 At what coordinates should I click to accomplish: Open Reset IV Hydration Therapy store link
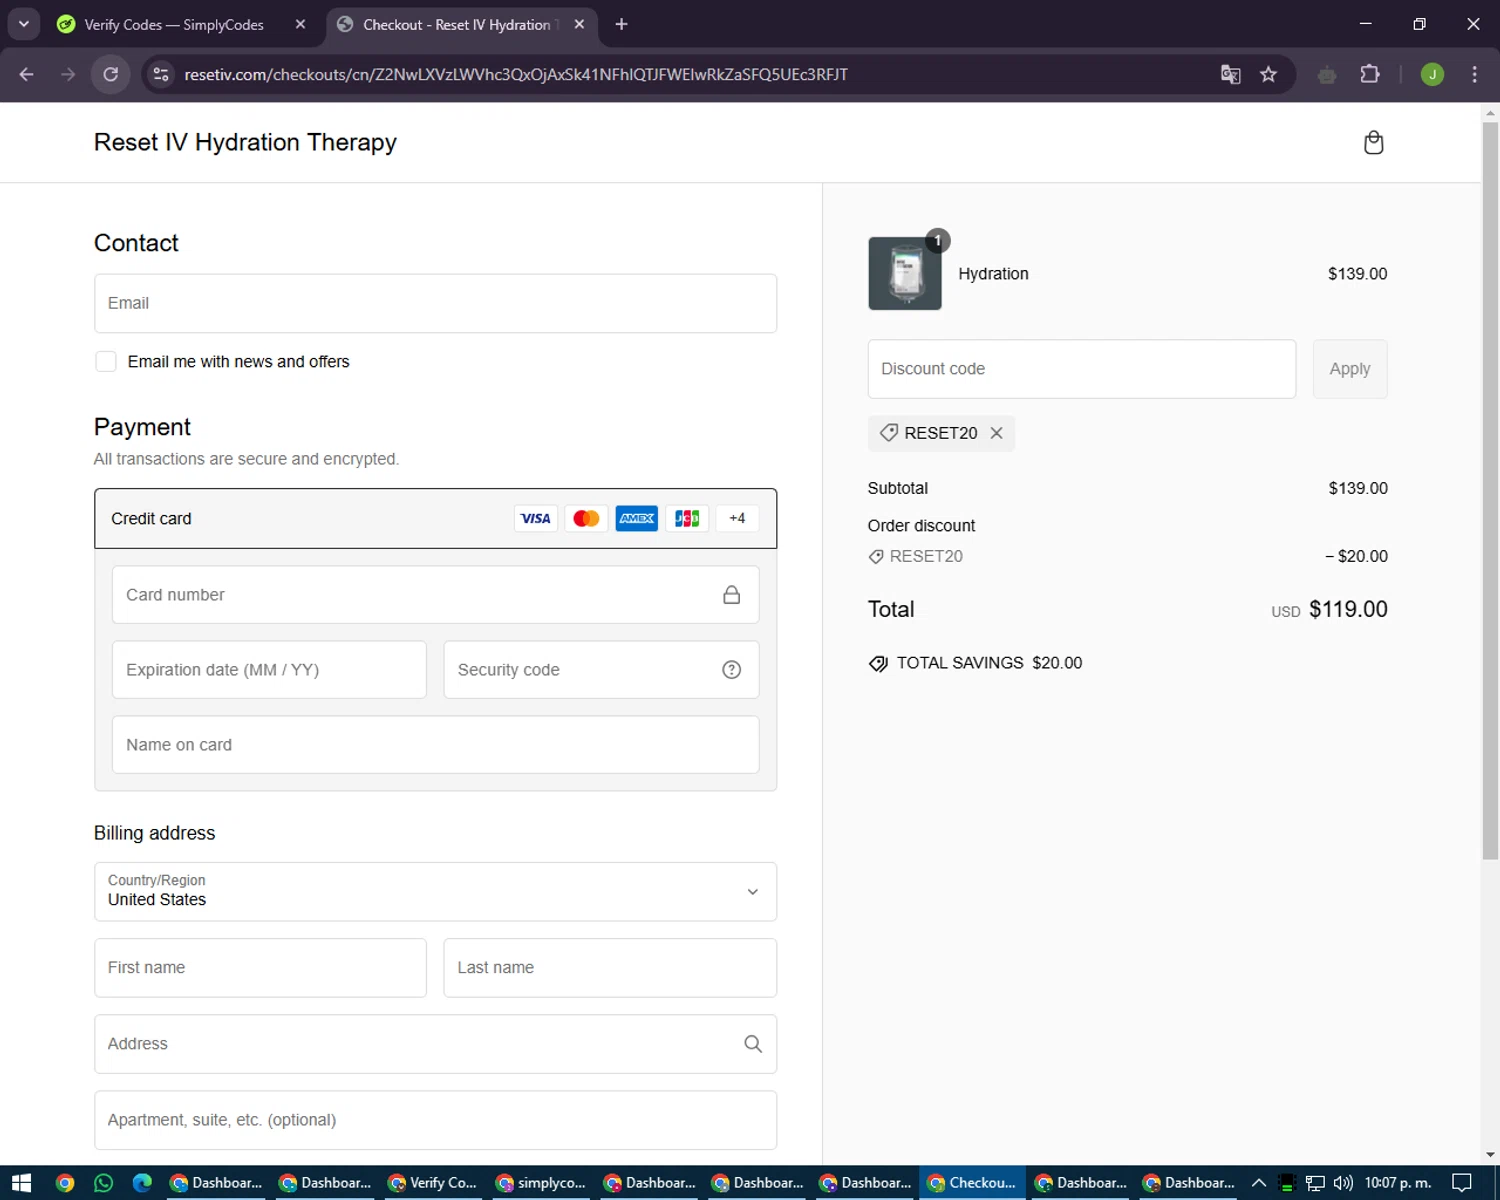click(x=245, y=142)
